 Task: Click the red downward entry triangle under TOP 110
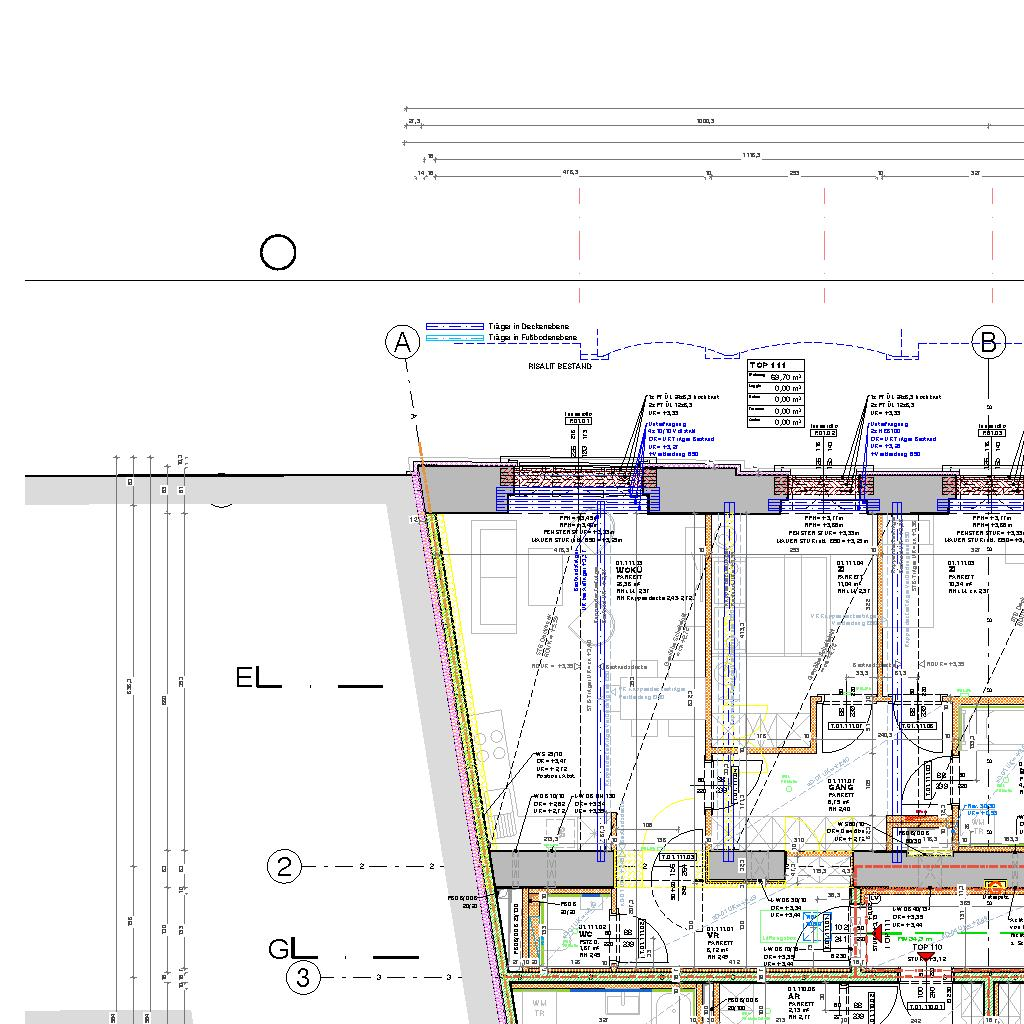click(926, 957)
